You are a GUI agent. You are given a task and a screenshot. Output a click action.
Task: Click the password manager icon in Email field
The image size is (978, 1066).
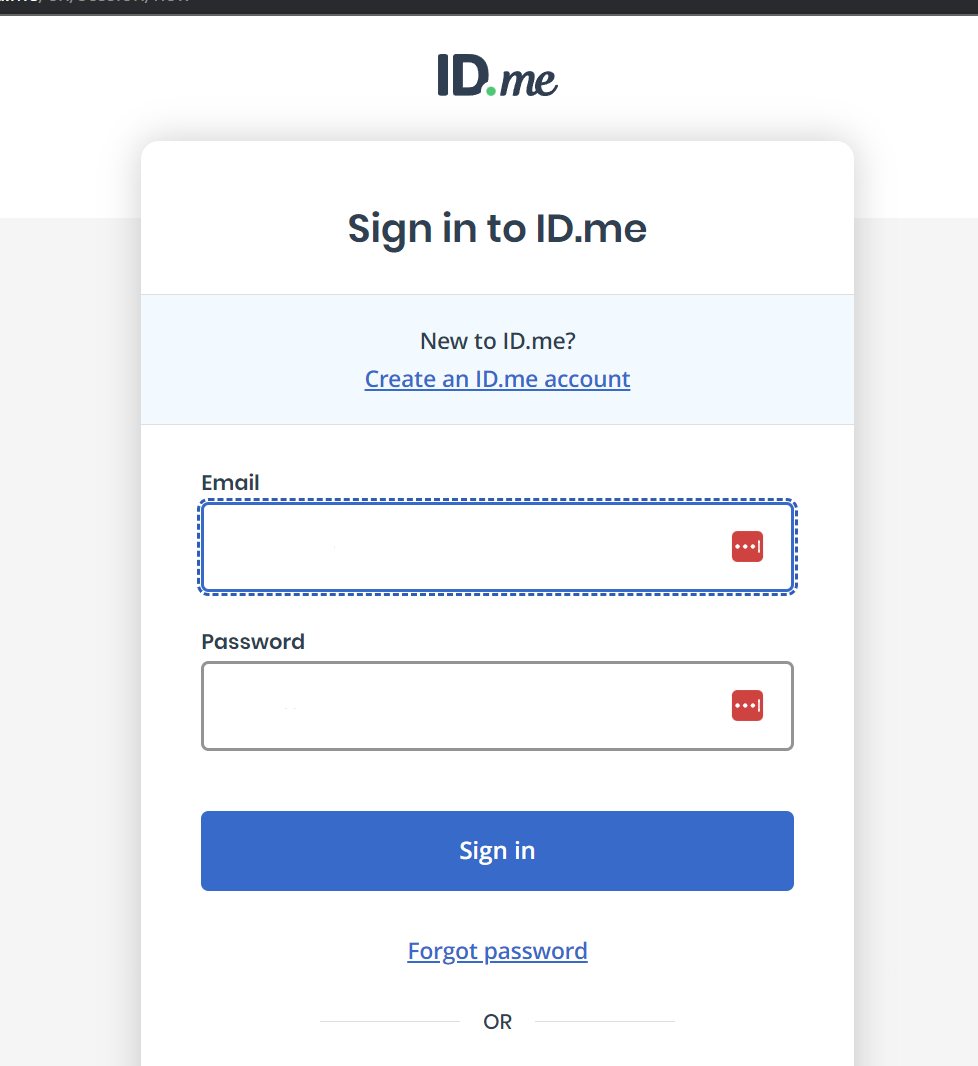click(747, 547)
